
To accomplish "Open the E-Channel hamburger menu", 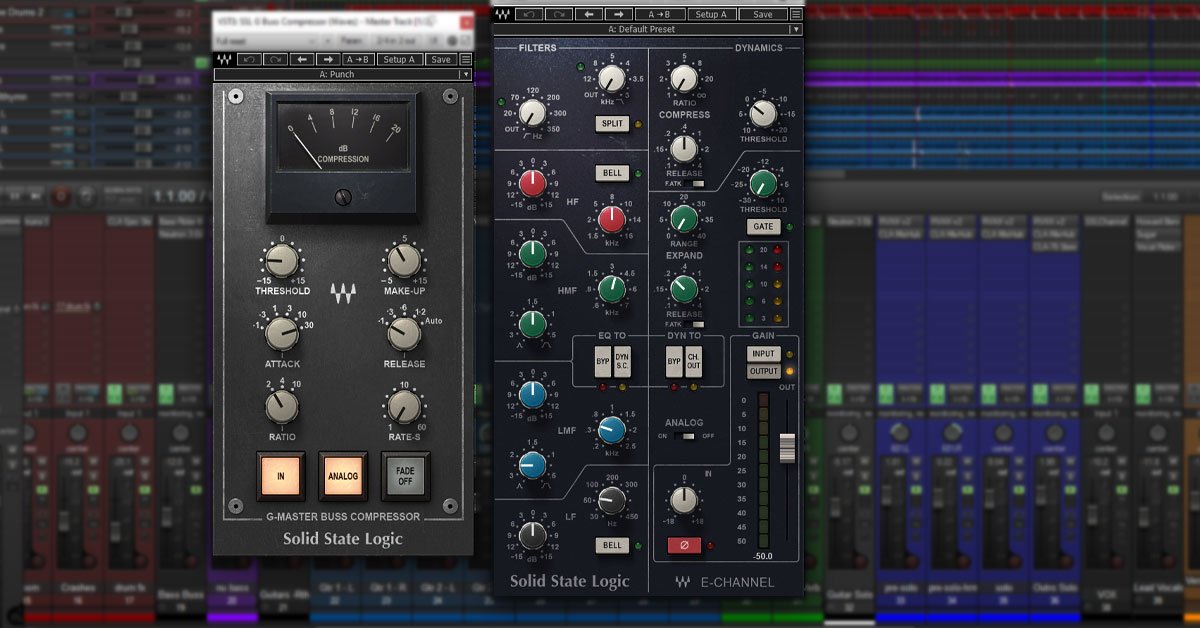I will coord(796,14).
